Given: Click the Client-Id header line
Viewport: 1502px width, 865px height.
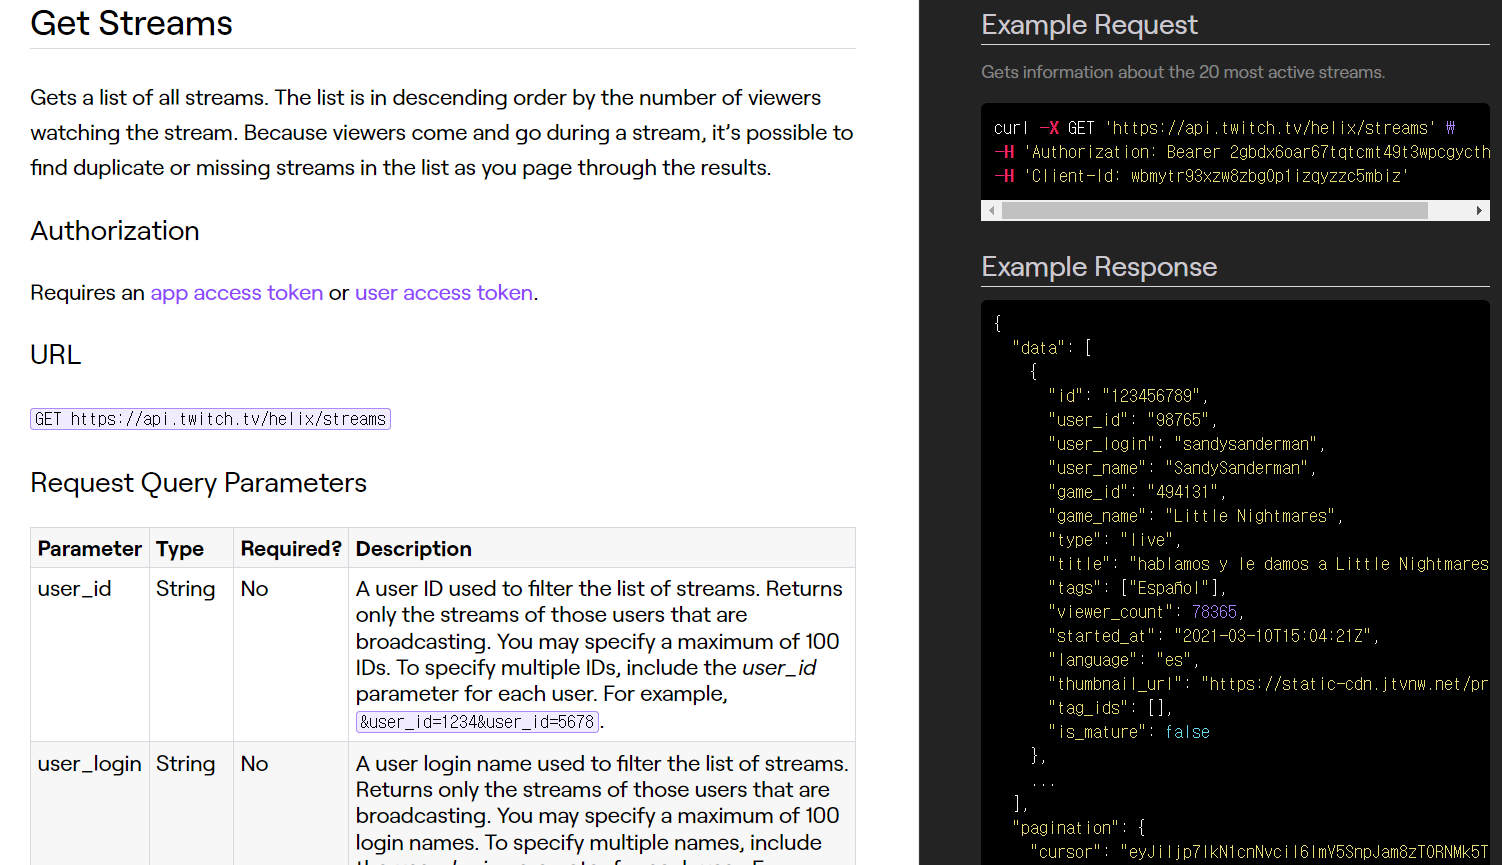Looking at the screenshot, I should (x=1201, y=176).
